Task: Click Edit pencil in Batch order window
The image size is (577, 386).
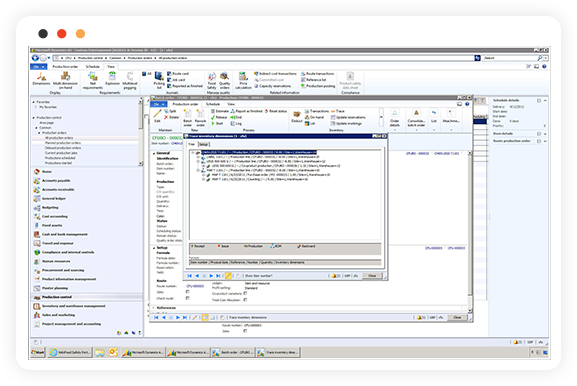Action: 157,115
